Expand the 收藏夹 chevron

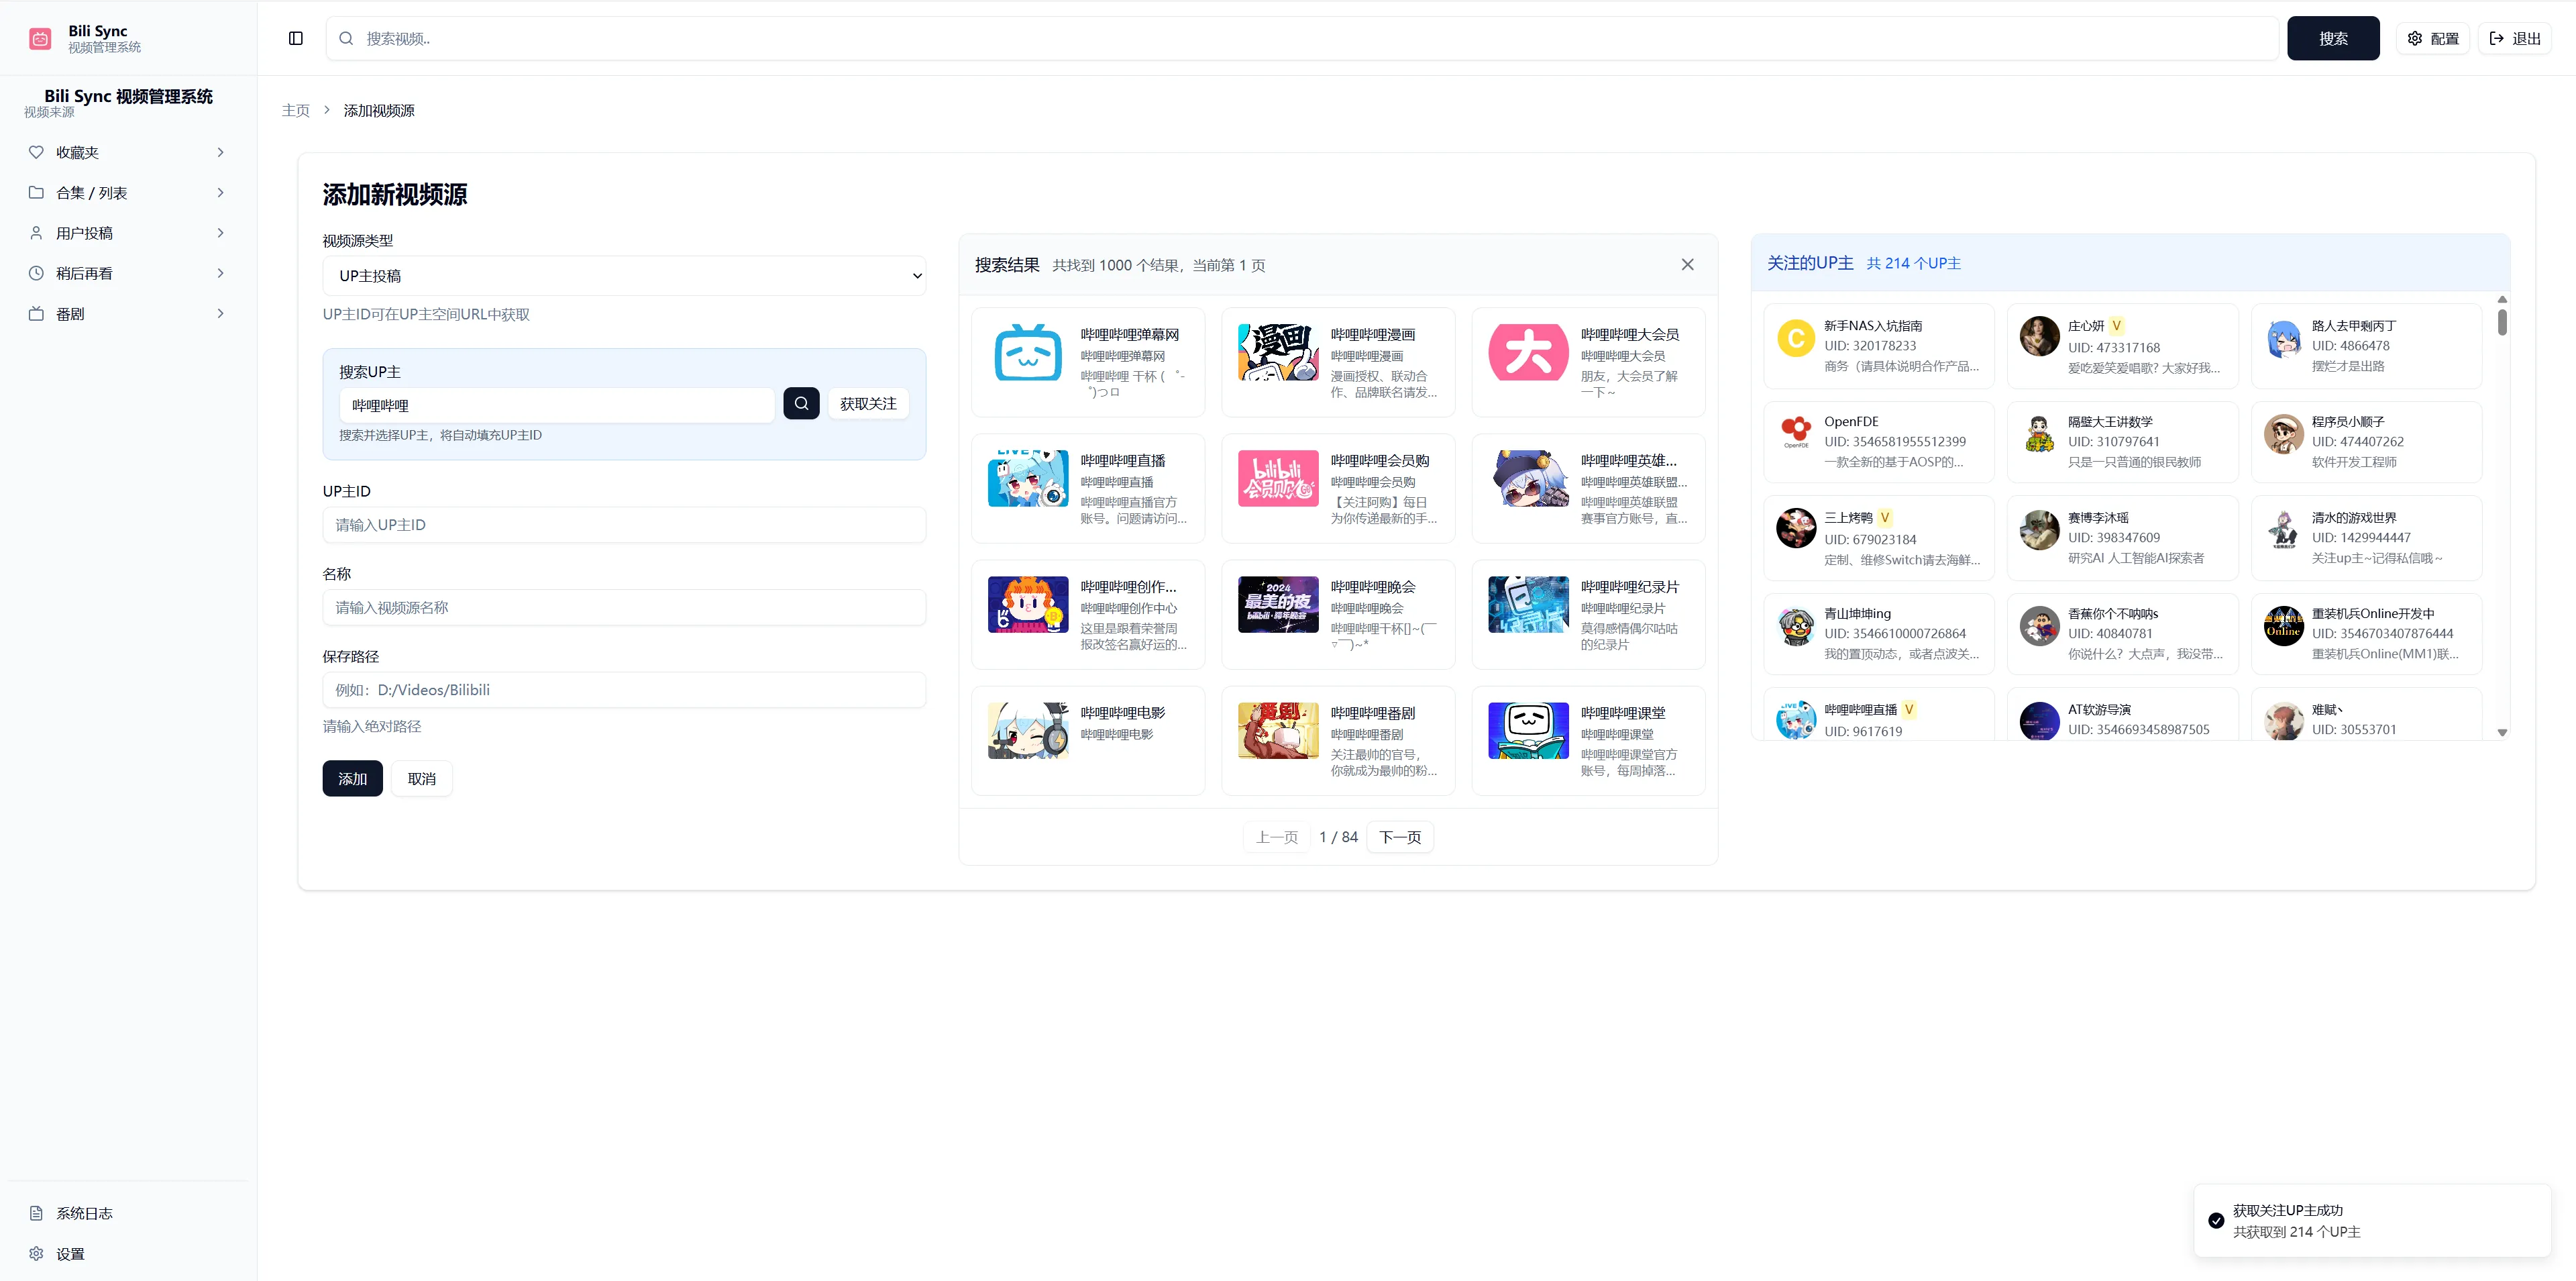pyautogui.click(x=221, y=152)
